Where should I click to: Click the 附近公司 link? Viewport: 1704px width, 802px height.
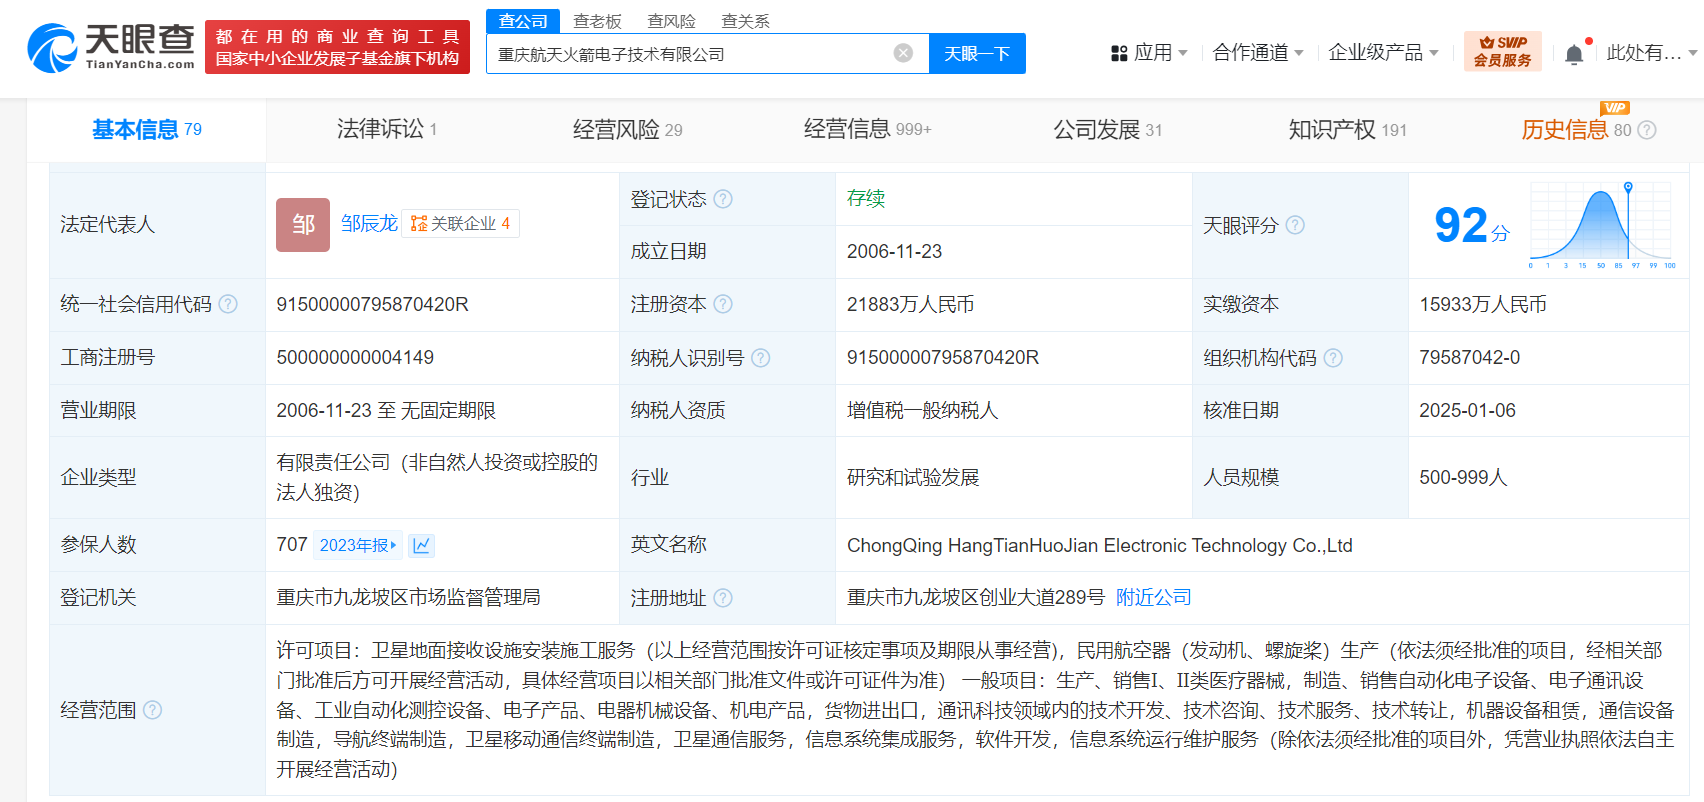[1153, 597]
